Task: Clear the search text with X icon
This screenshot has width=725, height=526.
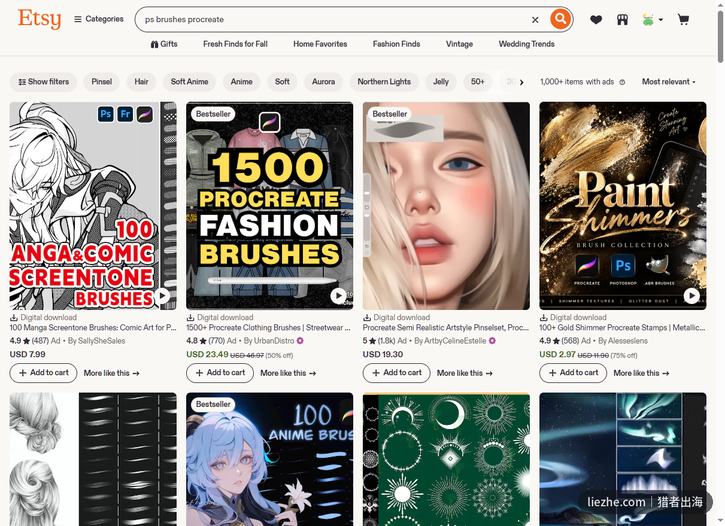Action: tap(535, 20)
